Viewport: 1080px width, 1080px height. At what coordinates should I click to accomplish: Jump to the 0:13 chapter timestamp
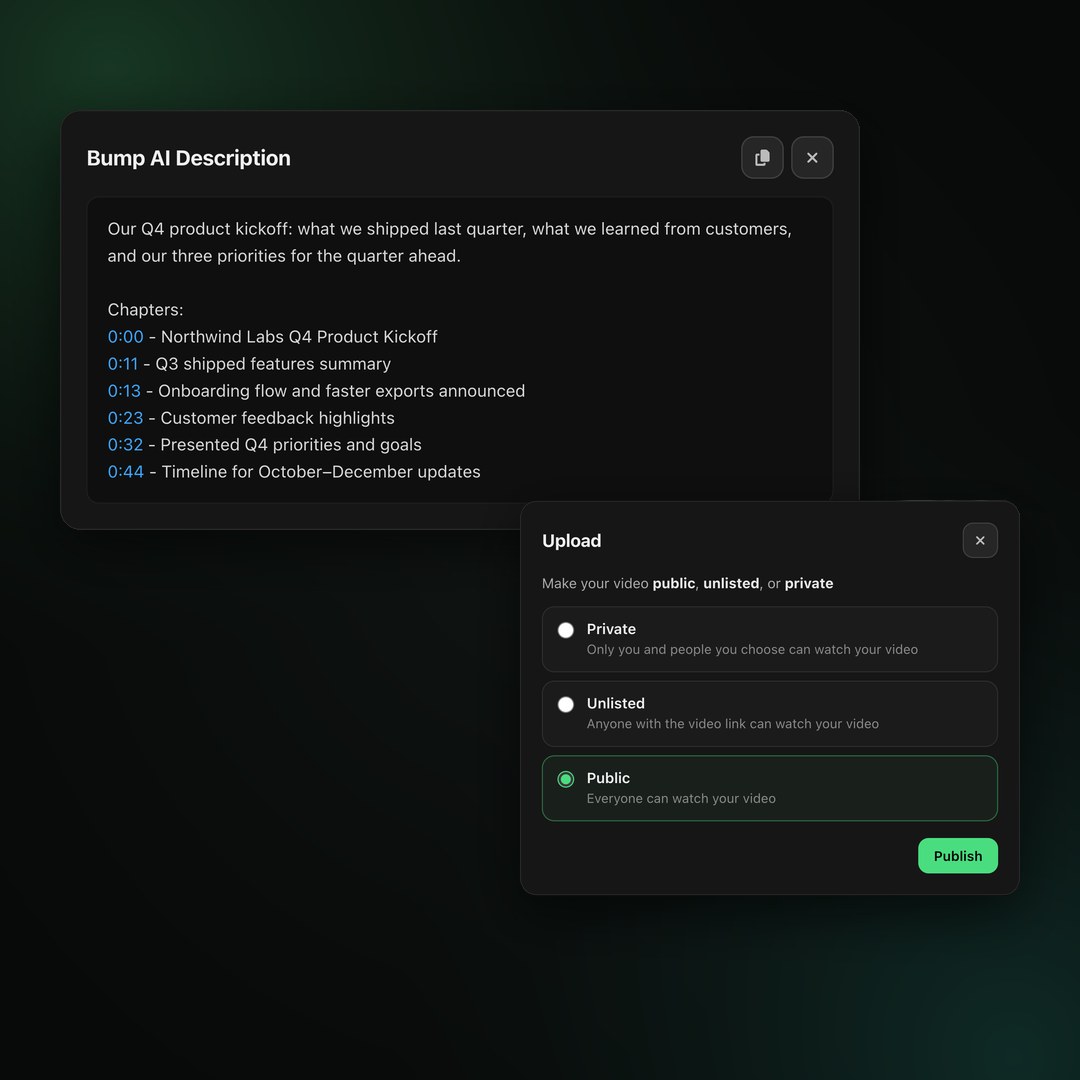124,391
